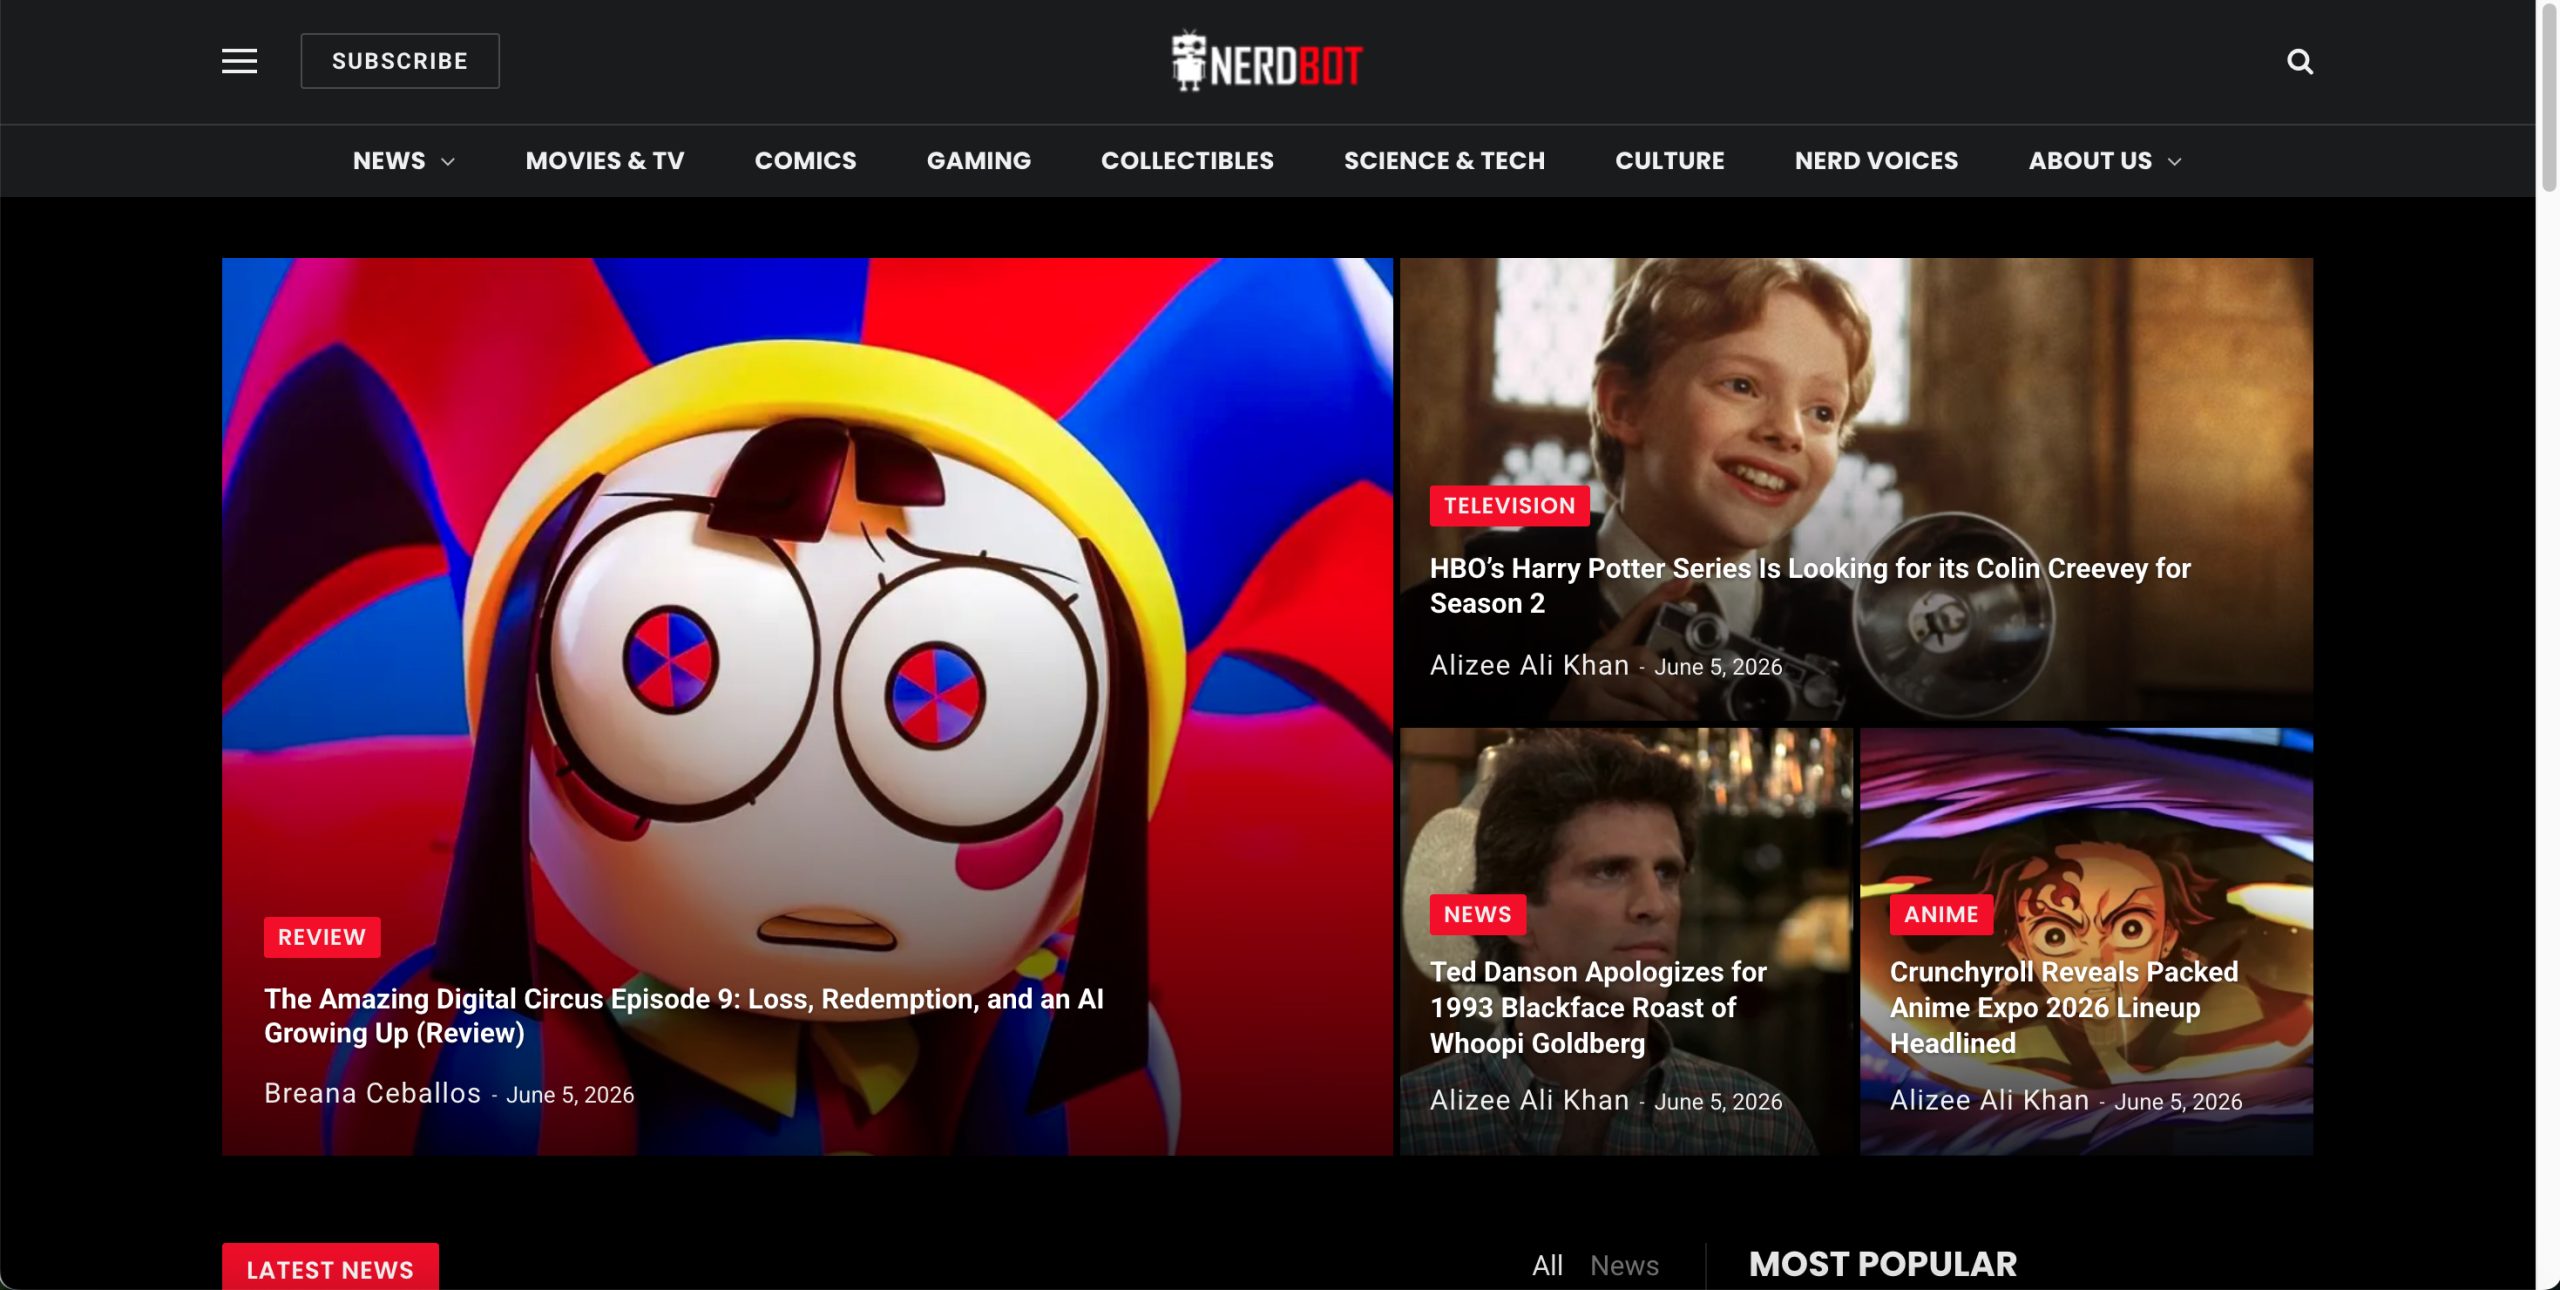Select the News filter tab

coord(1624,1266)
